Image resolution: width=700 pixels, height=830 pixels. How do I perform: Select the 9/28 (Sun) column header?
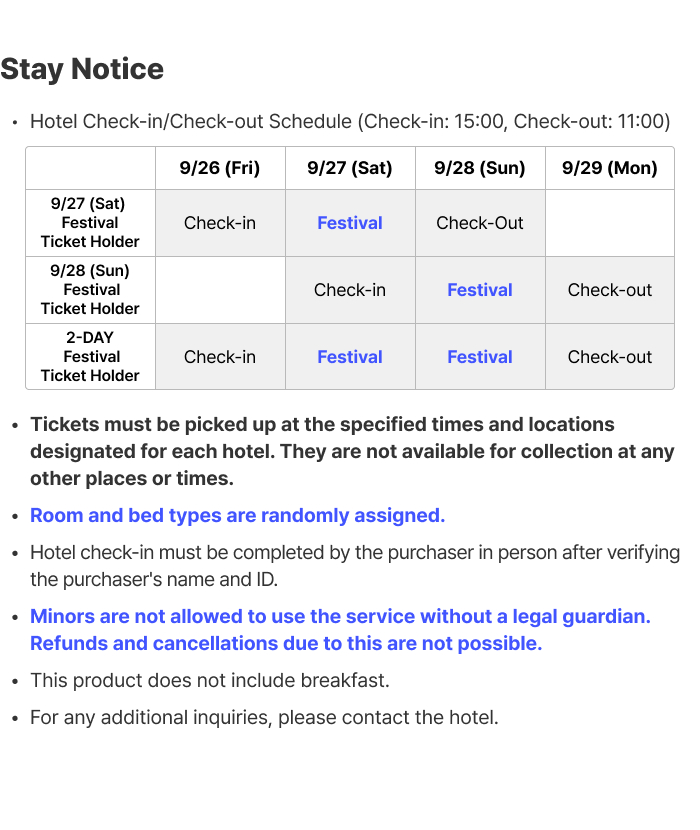pyautogui.click(x=480, y=168)
